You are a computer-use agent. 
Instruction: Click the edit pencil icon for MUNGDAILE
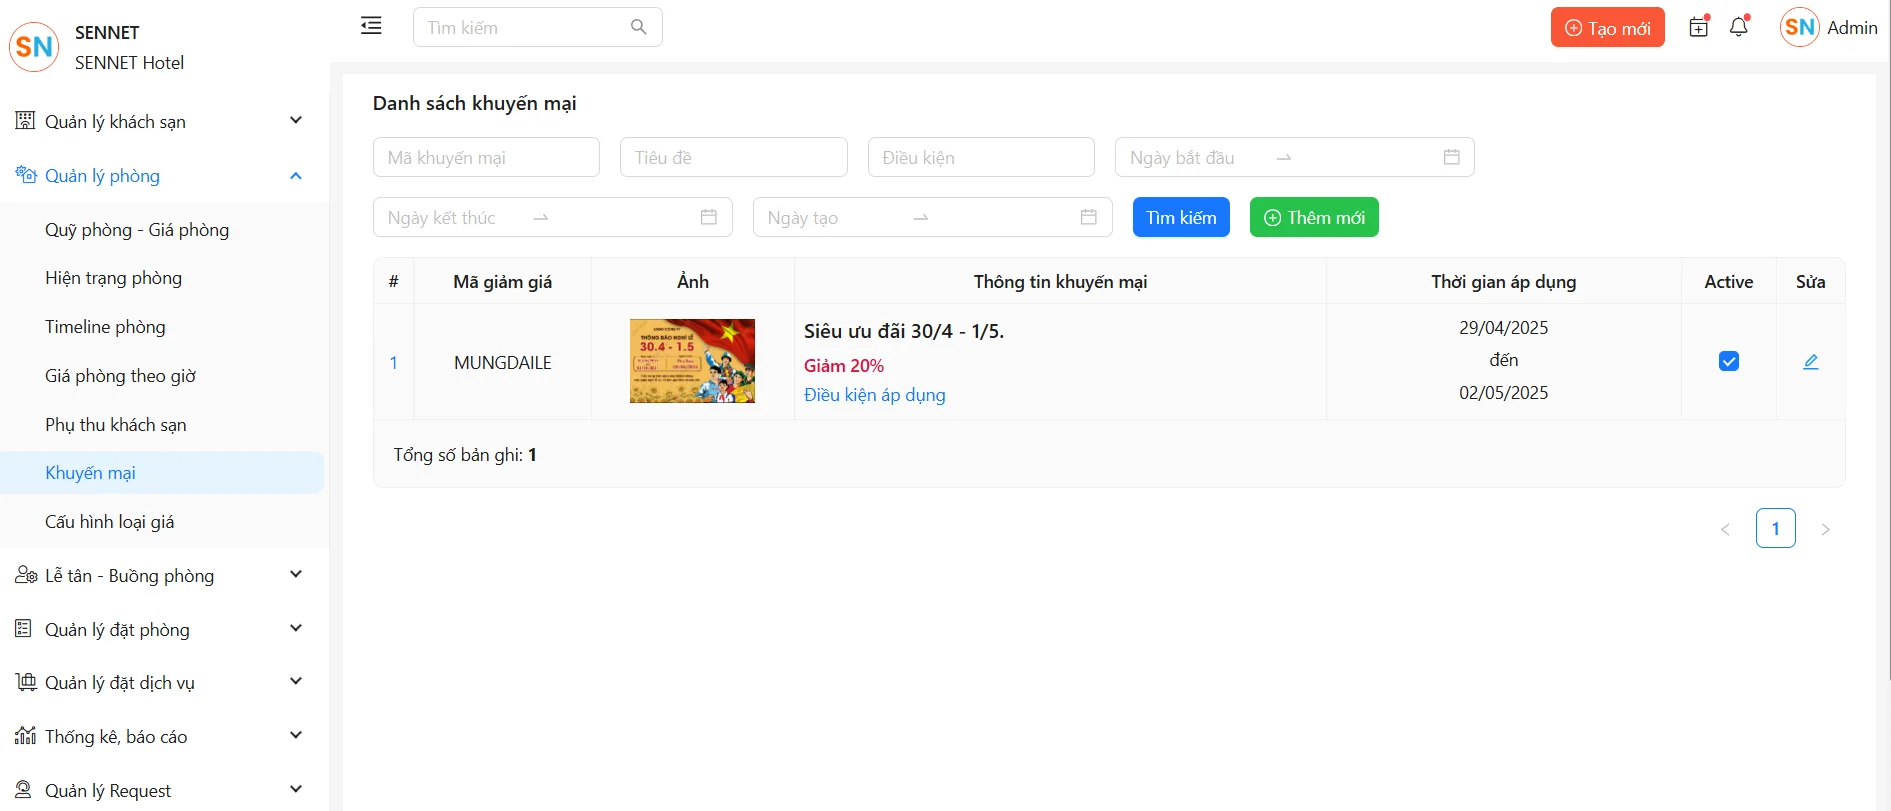point(1810,362)
